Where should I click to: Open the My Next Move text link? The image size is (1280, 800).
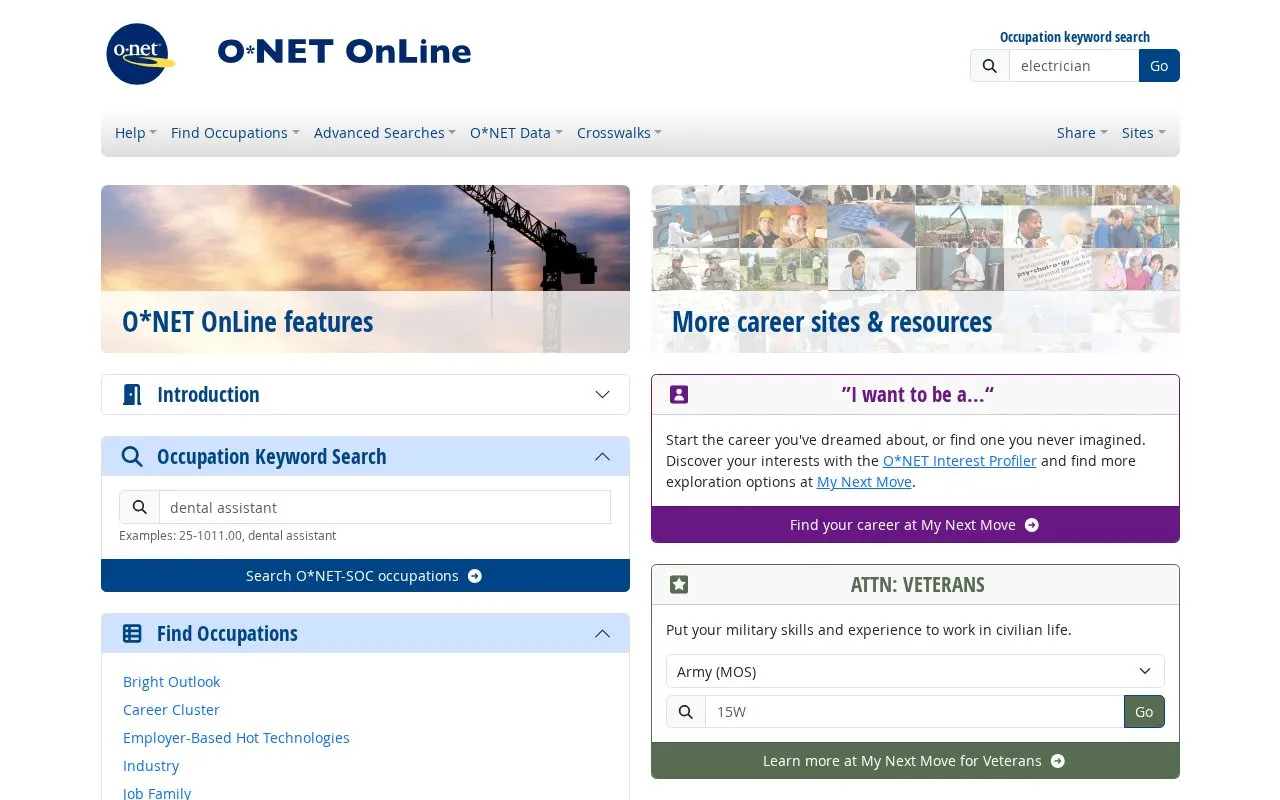point(864,482)
